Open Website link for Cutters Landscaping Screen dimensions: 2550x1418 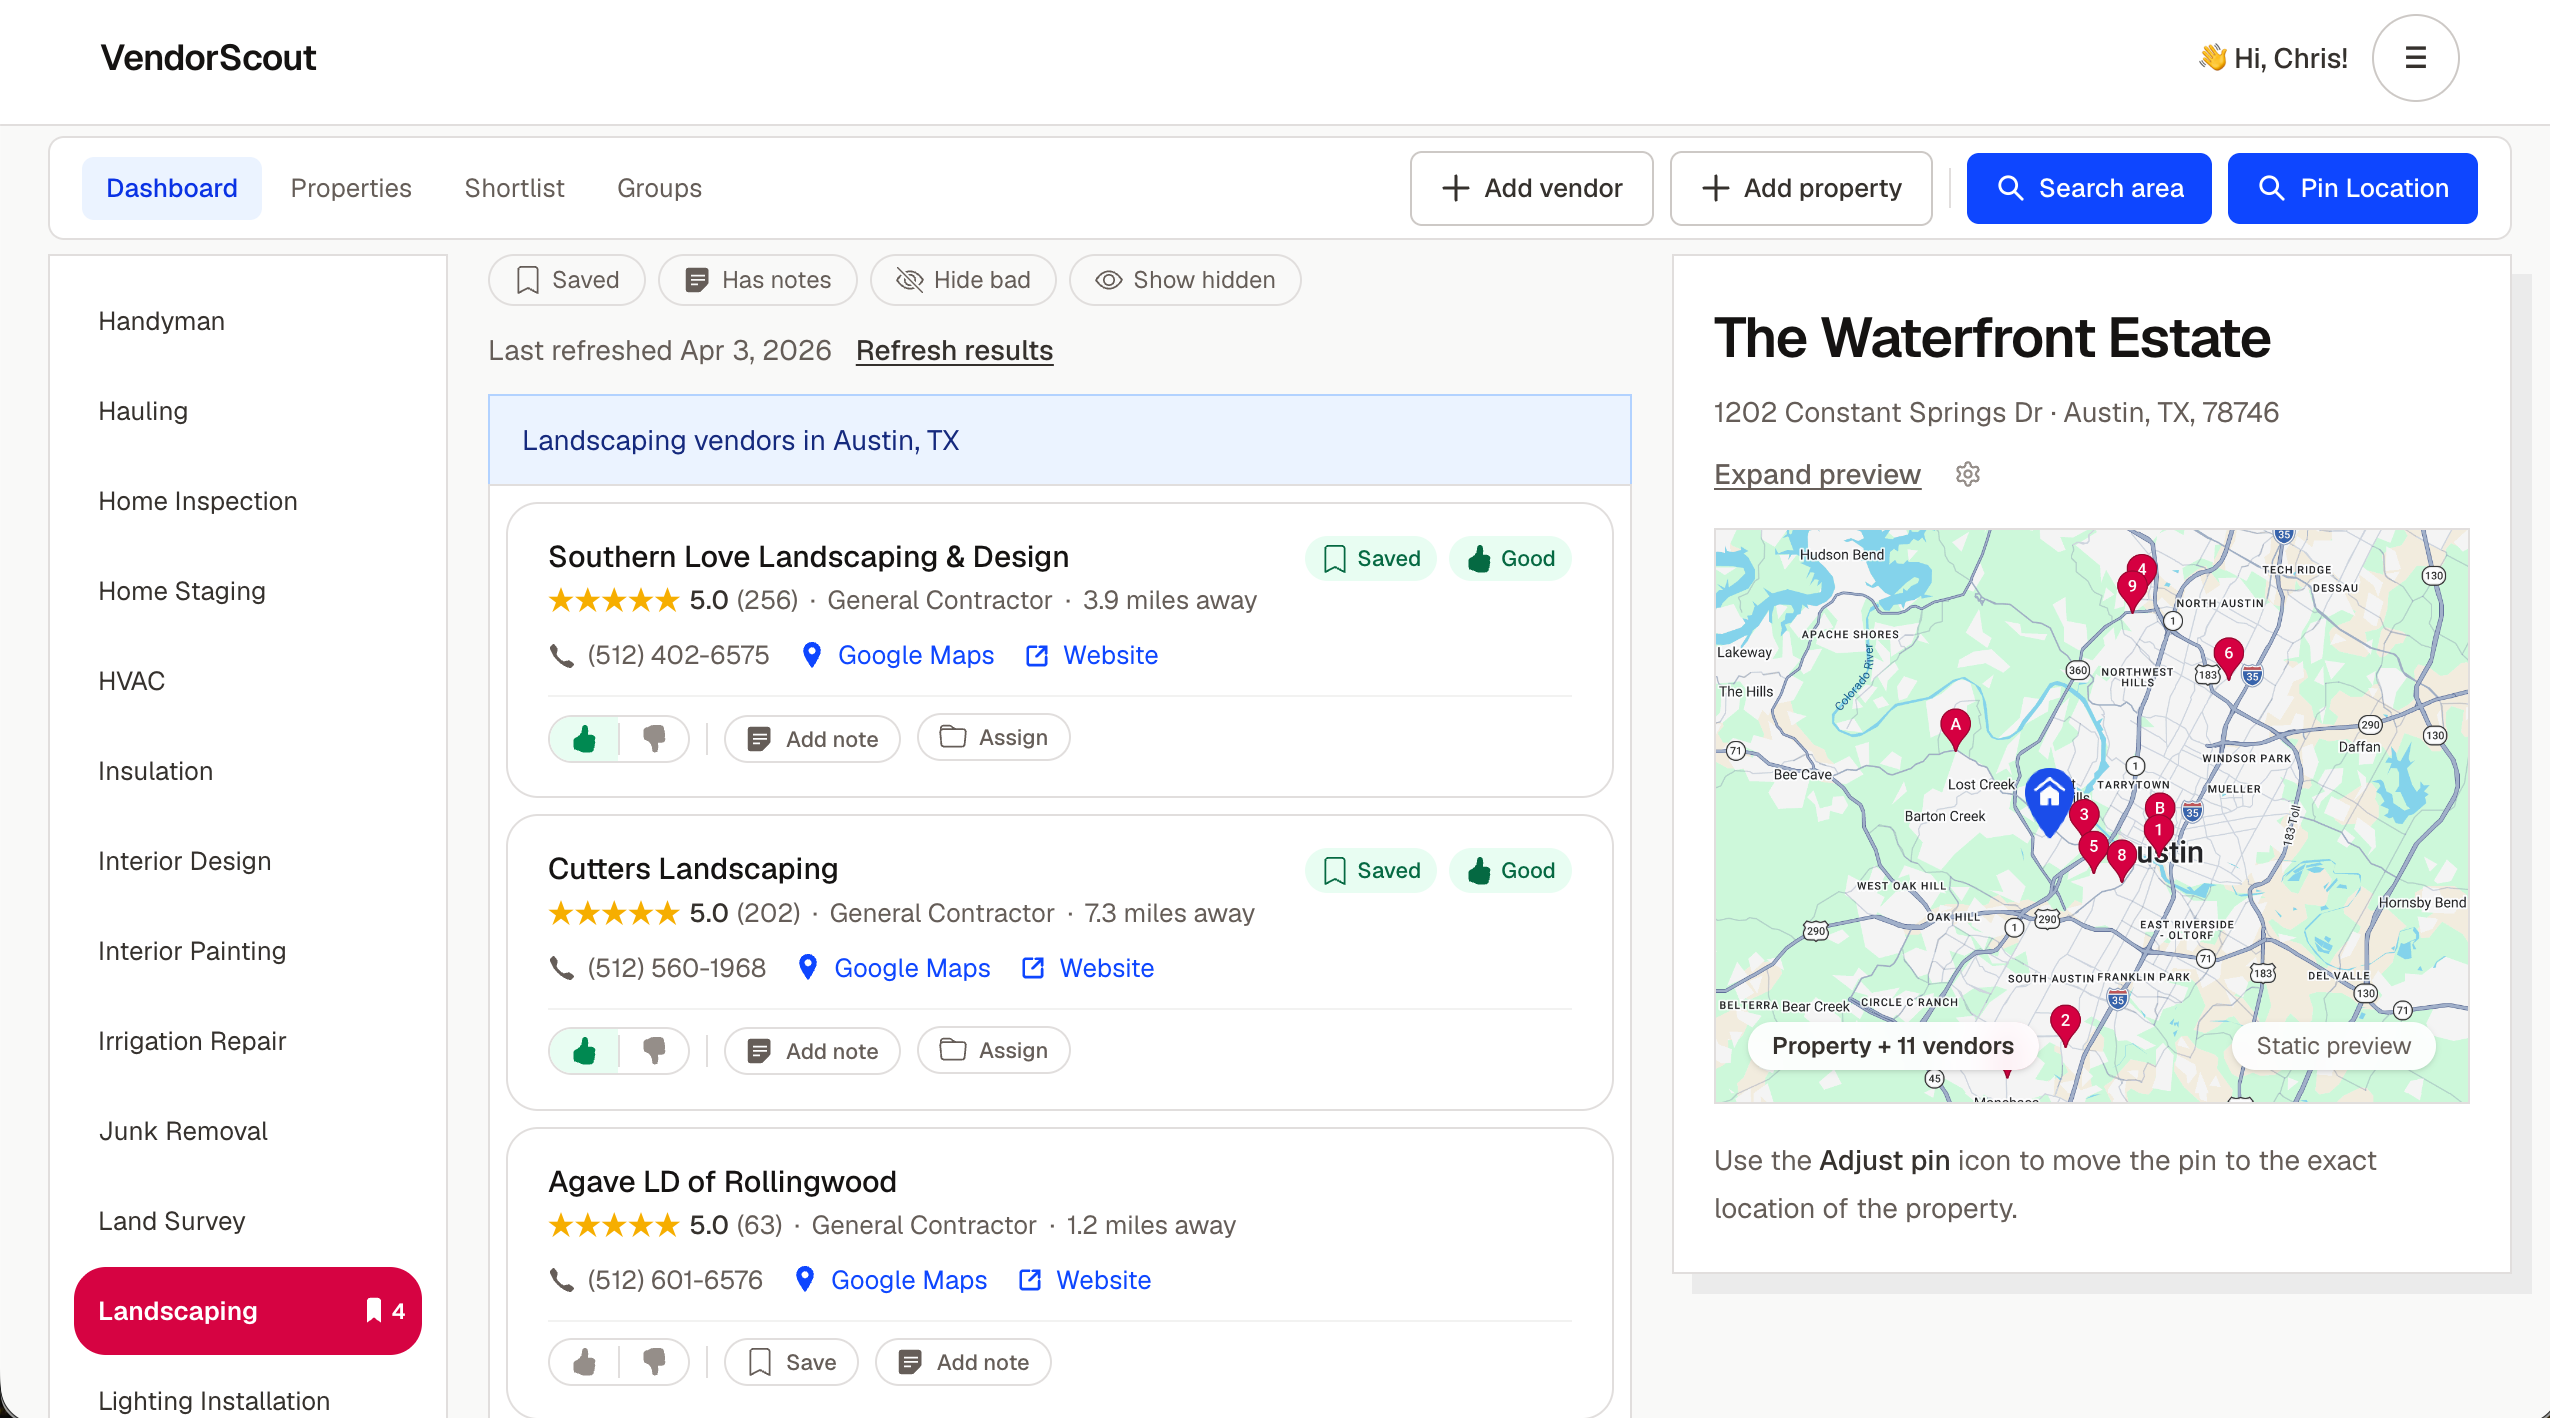[1088, 968]
